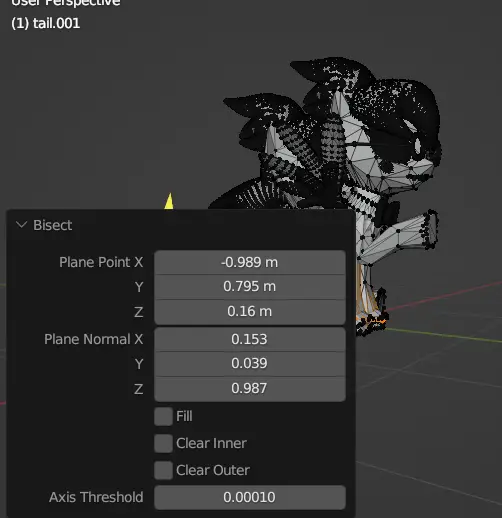Click the Axis Threshold value field
Viewport: 502px width, 518px height.
coord(250,497)
